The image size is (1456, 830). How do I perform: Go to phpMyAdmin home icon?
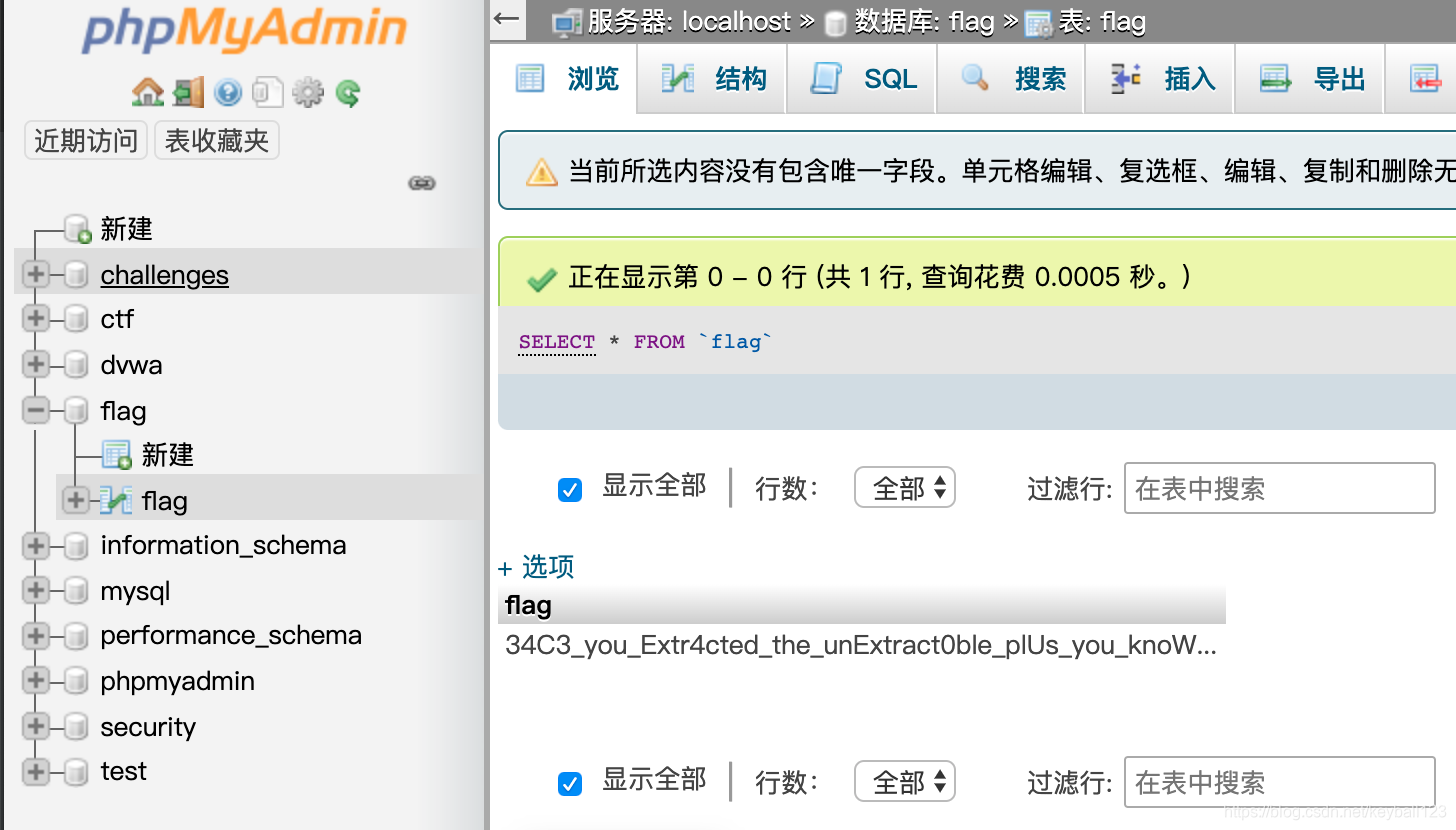pyautogui.click(x=147, y=93)
